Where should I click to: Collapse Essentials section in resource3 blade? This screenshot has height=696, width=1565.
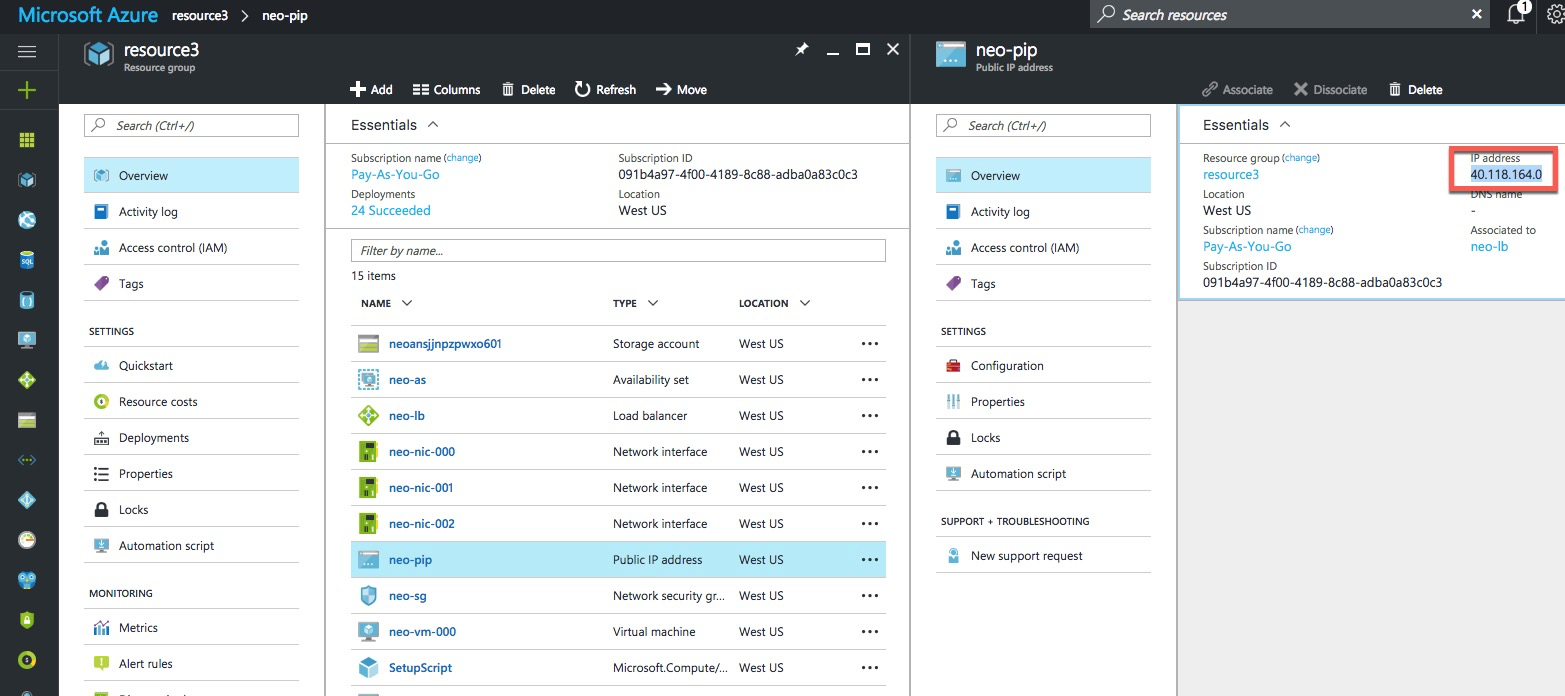tap(395, 125)
